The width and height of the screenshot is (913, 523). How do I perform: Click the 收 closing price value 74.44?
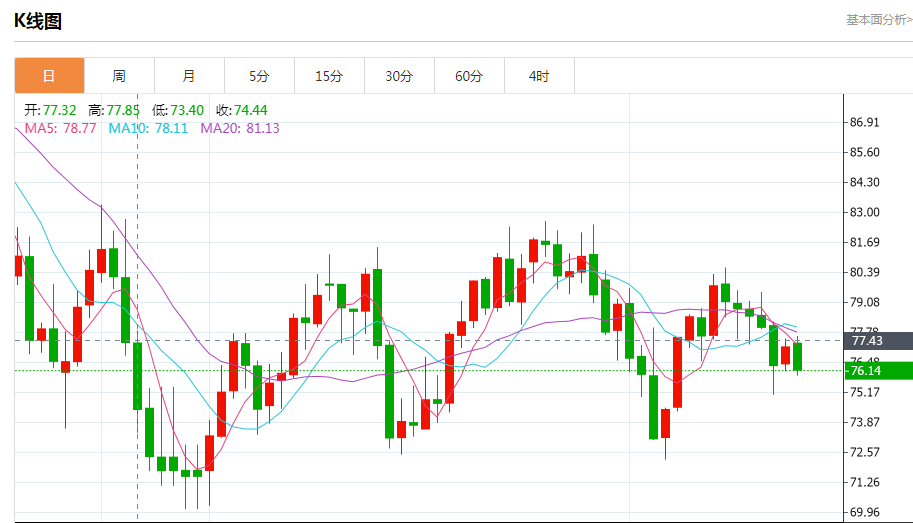[x=250, y=110]
